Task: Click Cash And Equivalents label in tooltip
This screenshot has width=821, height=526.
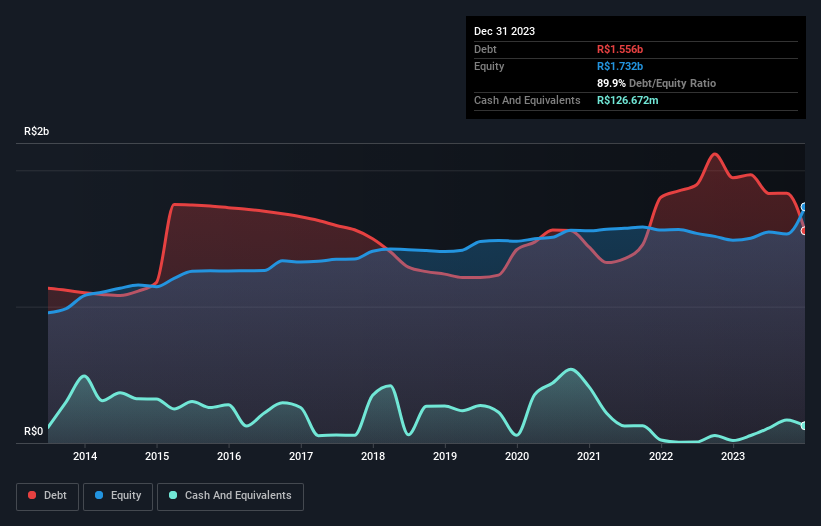Action: tap(527, 100)
